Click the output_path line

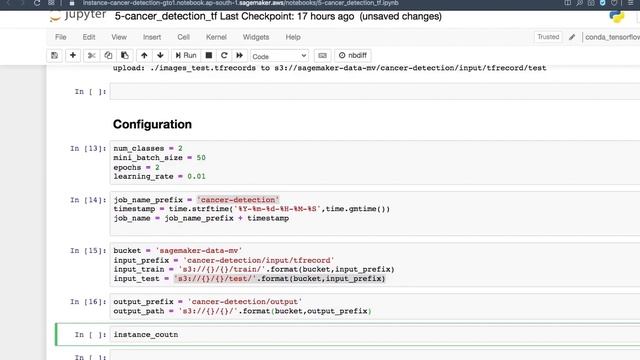pos(242,311)
